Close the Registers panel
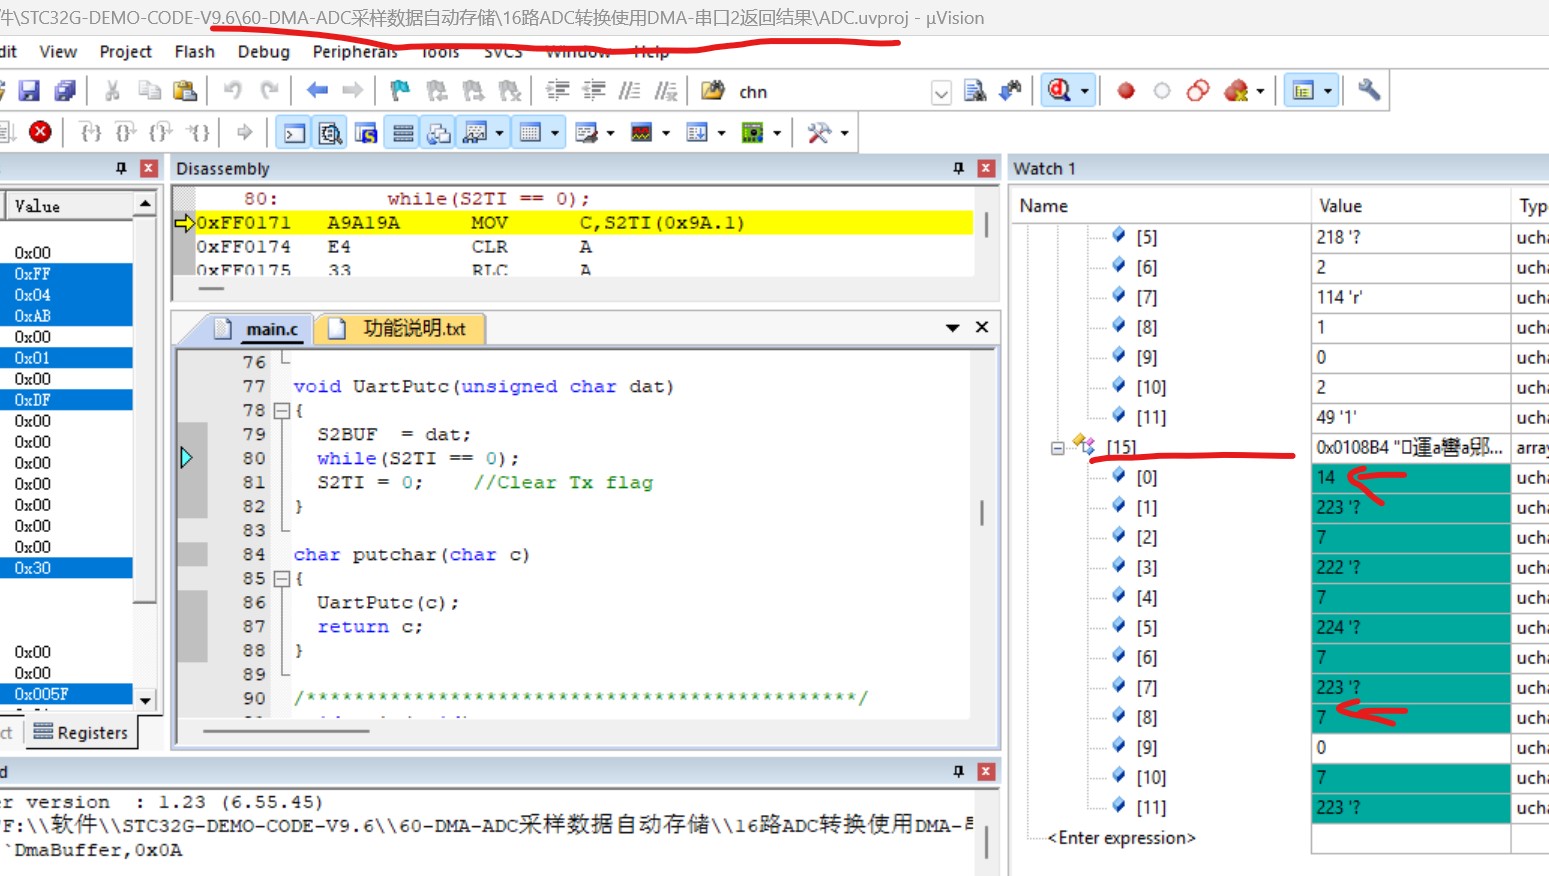Viewport: 1549px width, 876px height. pyautogui.click(x=149, y=168)
